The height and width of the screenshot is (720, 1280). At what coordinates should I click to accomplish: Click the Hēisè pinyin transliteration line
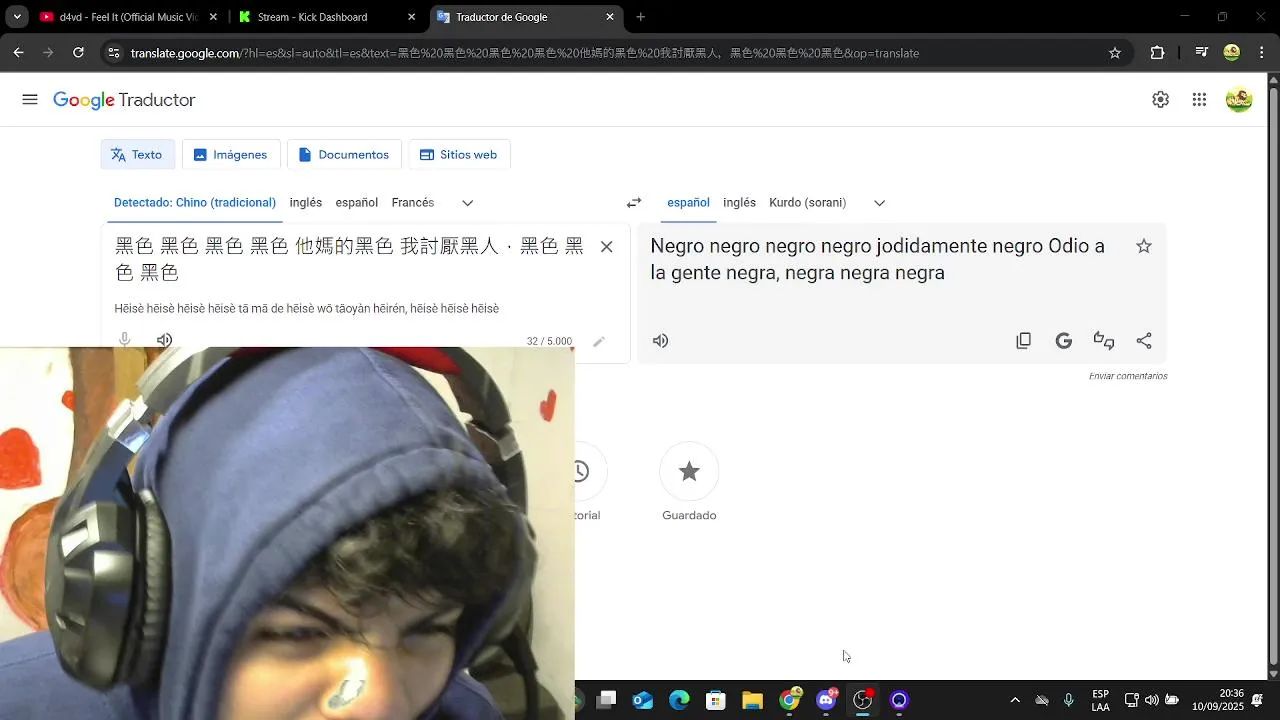tap(306, 309)
